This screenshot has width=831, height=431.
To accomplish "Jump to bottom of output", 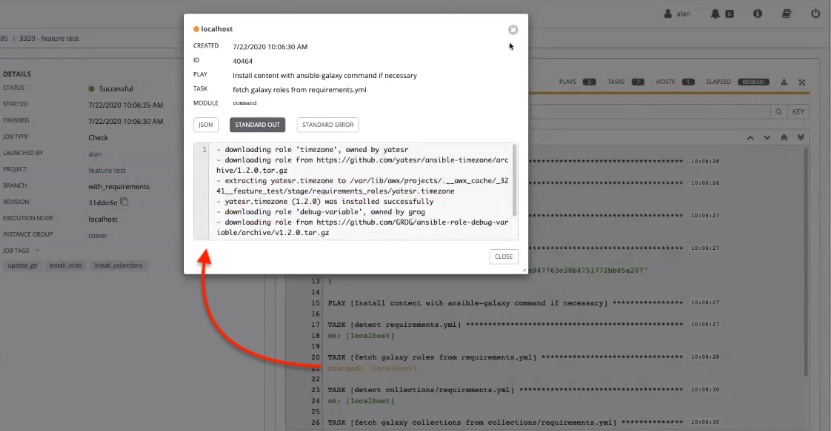I will pyautogui.click(x=801, y=137).
